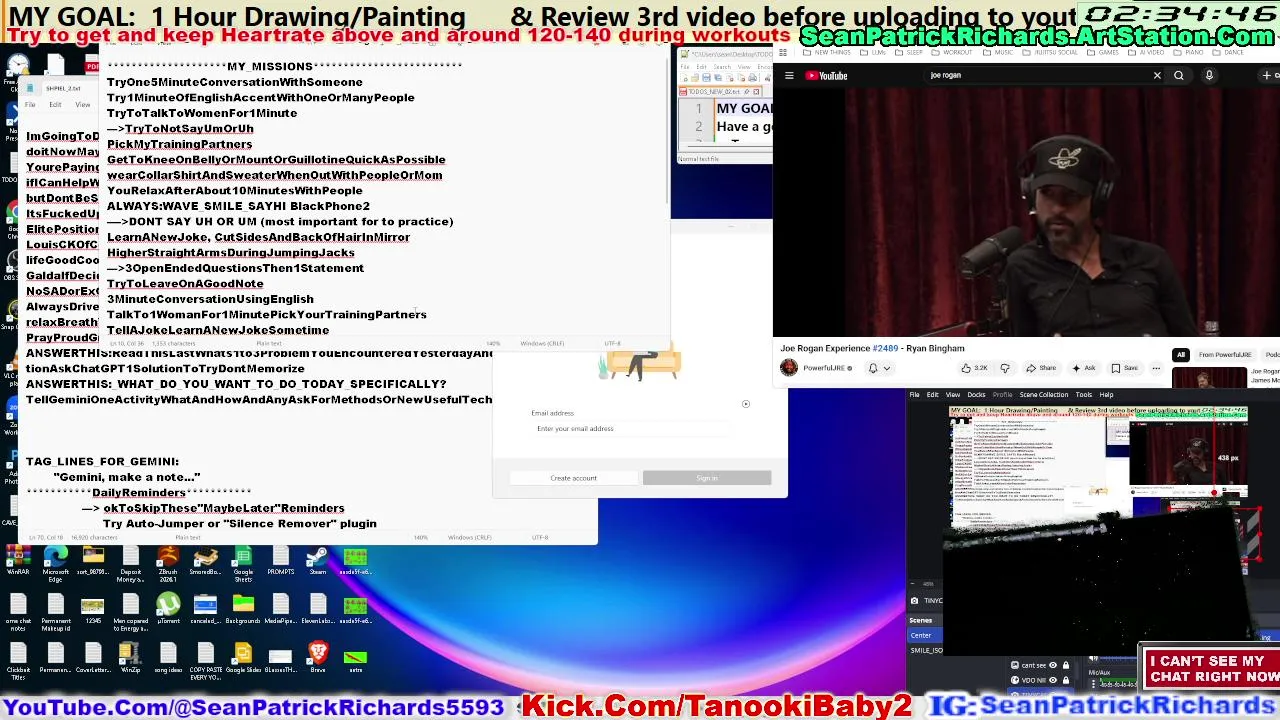This screenshot has height=720, width=1280.
Task: Open the SLEEP bookmark folder
Action: 909,52
